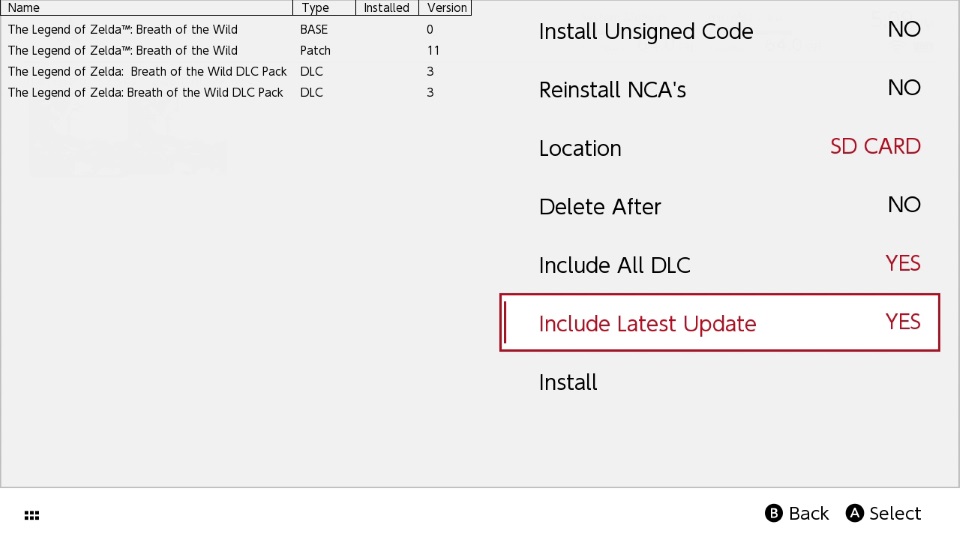The height and width of the screenshot is (540, 960).
Task: Click the Version column header
Action: pyautogui.click(x=446, y=7)
